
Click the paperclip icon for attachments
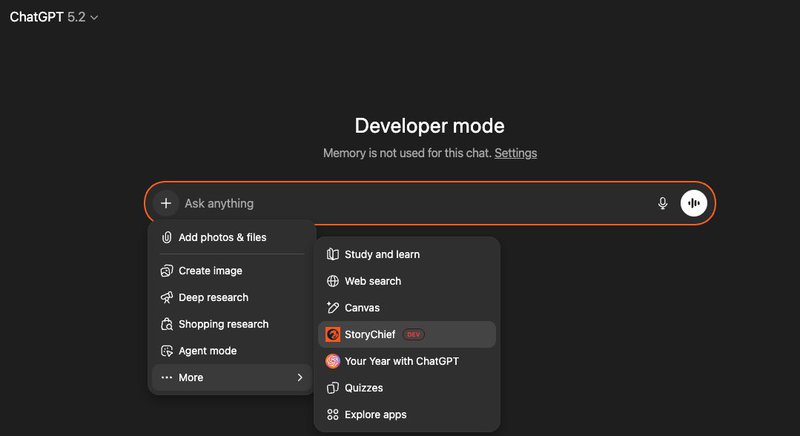[x=166, y=237]
